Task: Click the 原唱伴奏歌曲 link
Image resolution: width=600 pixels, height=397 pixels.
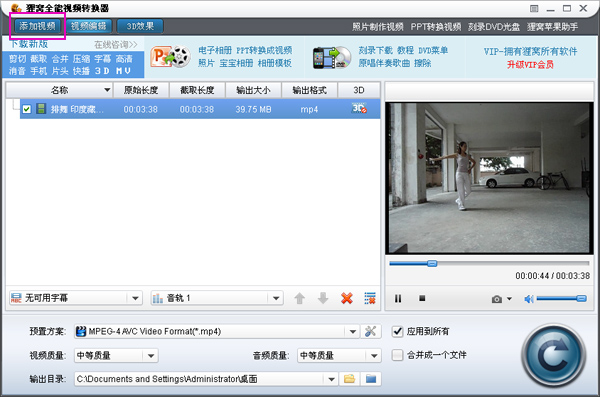Action: point(384,63)
